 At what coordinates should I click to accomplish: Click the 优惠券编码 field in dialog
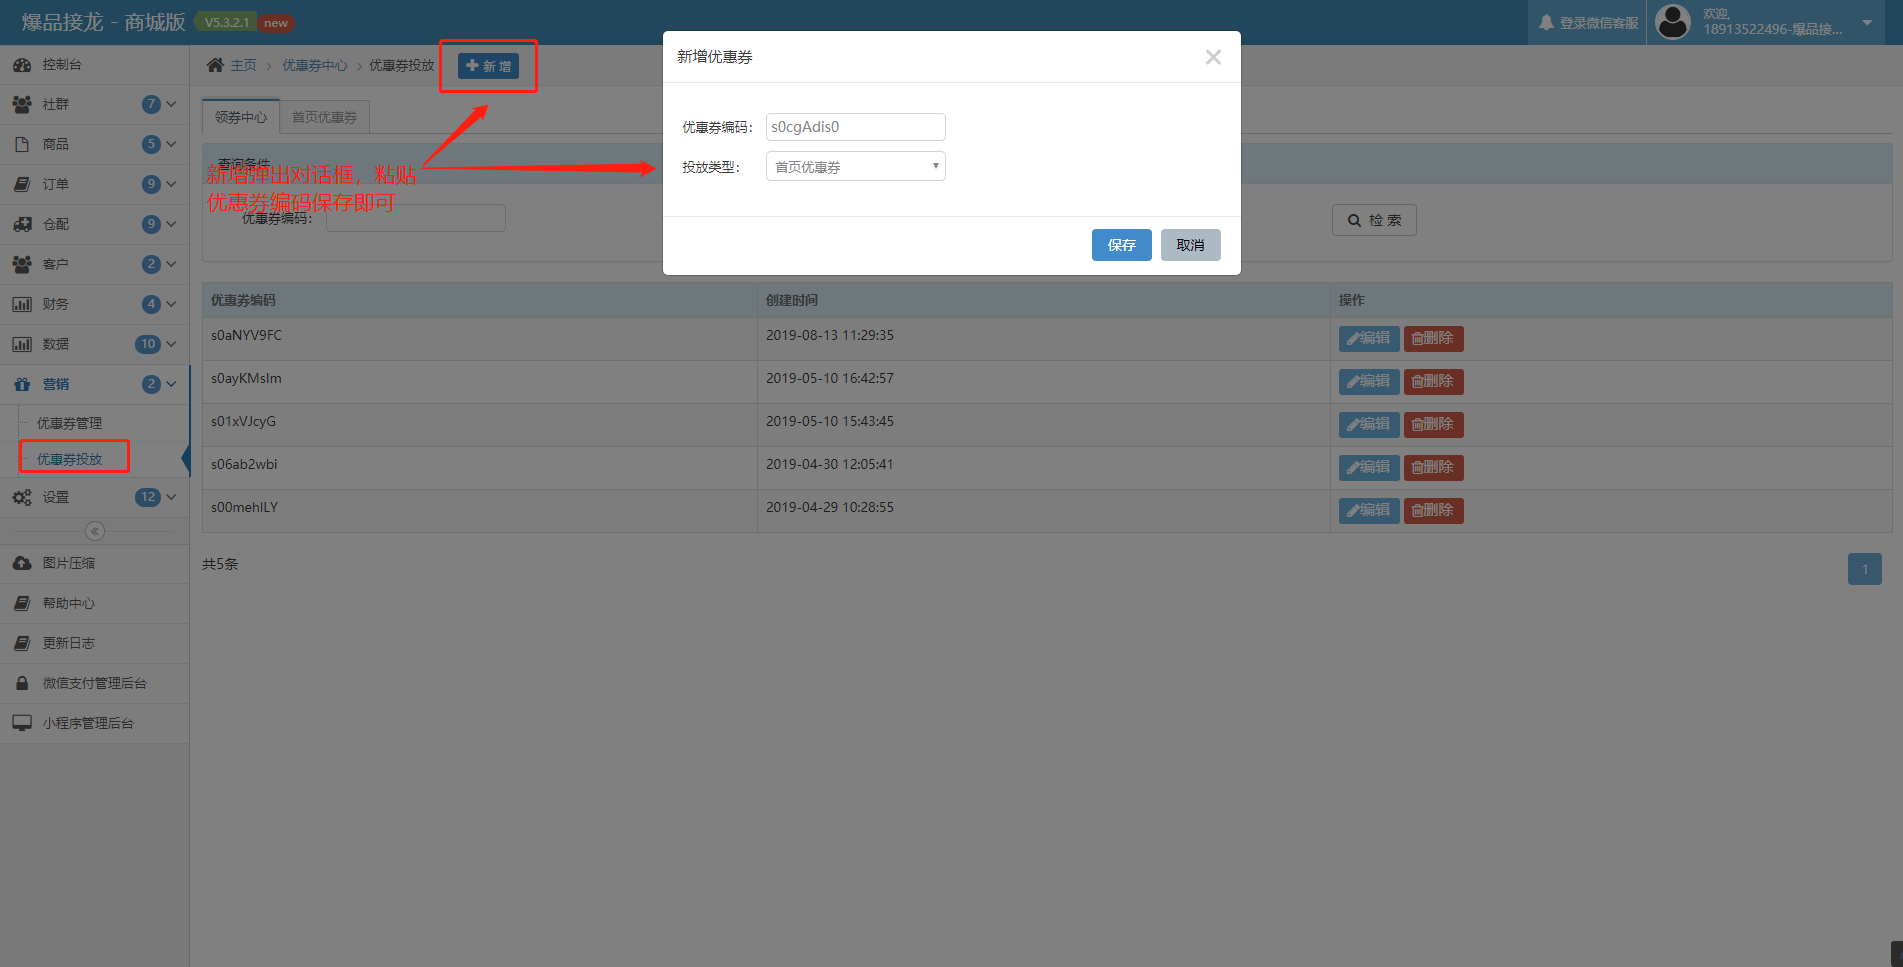click(x=856, y=127)
